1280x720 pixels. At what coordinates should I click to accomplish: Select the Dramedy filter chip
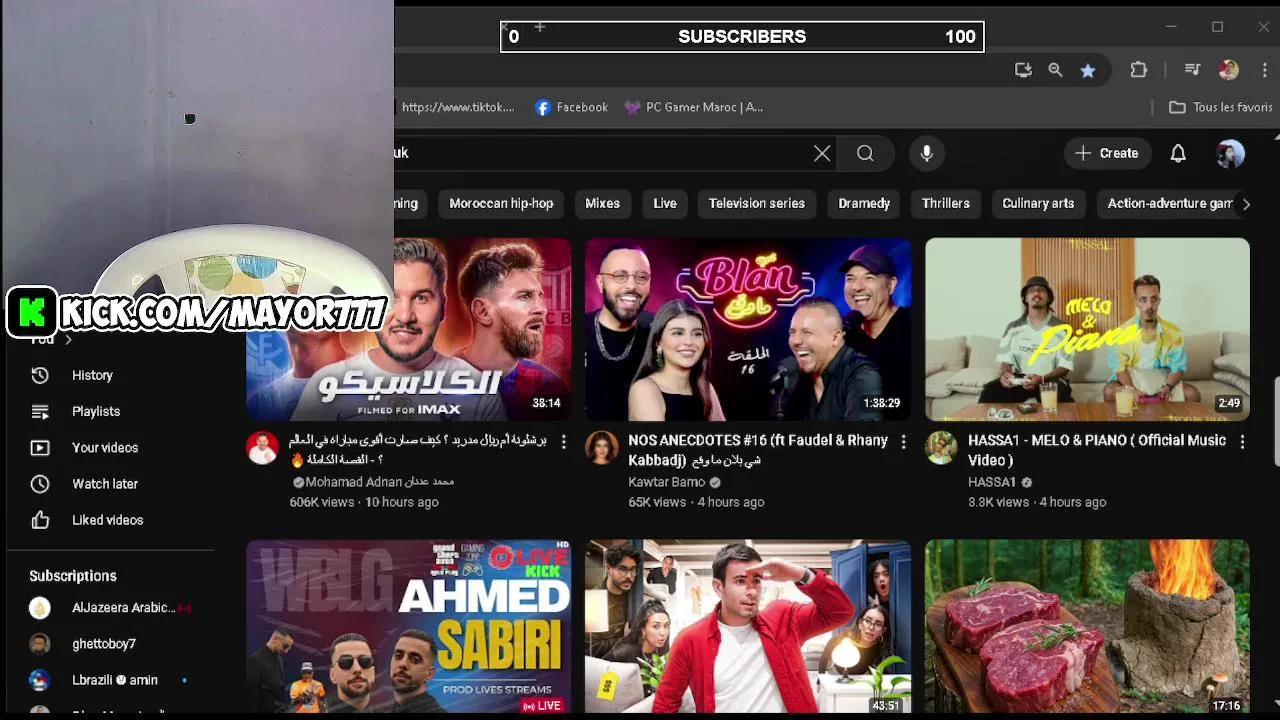point(864,203)
